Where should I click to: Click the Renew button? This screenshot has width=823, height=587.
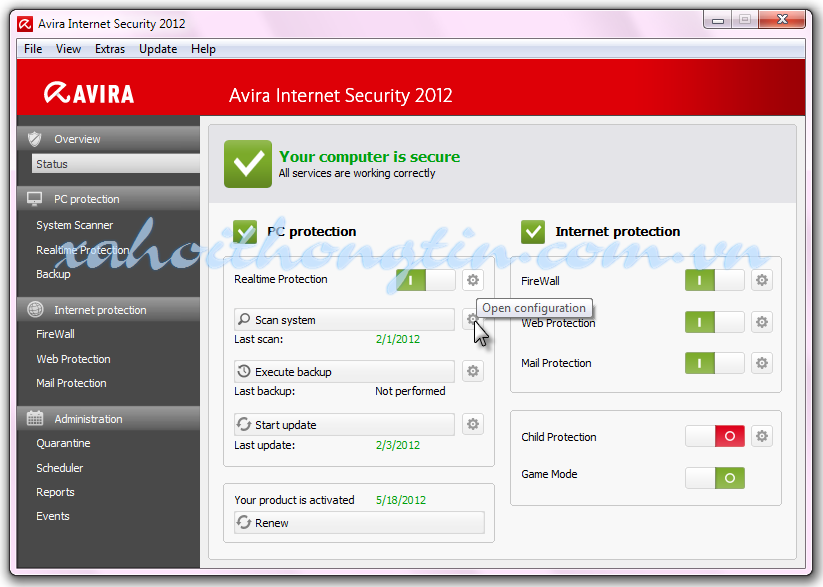point(359,522)
